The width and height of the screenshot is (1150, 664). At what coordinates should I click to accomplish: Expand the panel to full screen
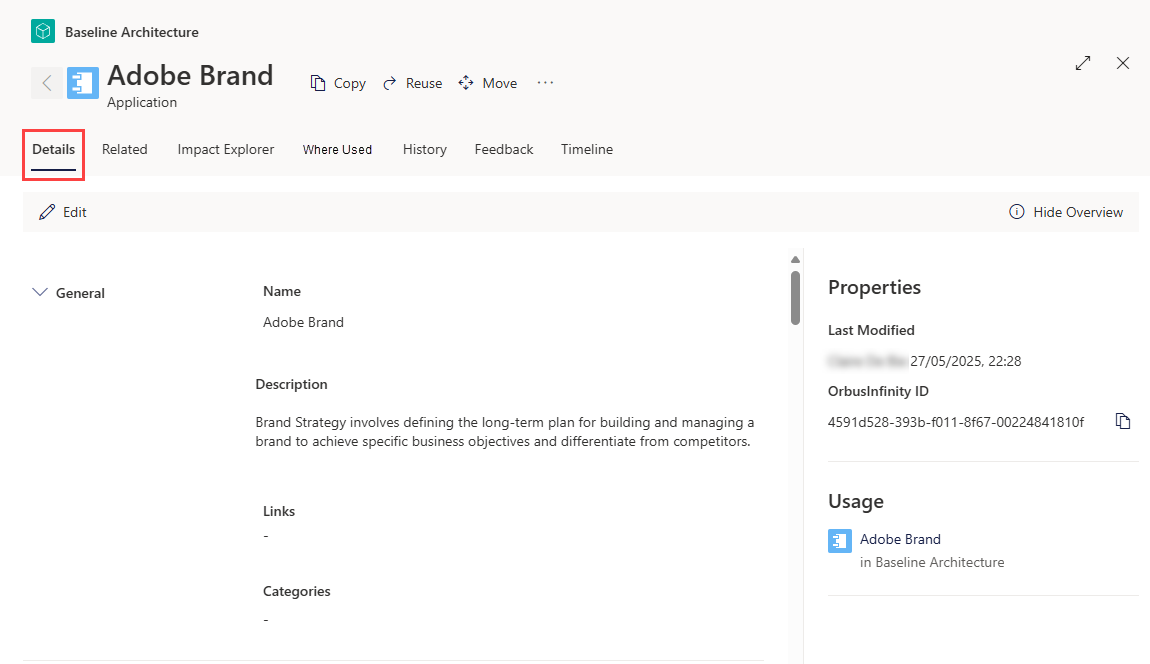[x=1083, y=63]
